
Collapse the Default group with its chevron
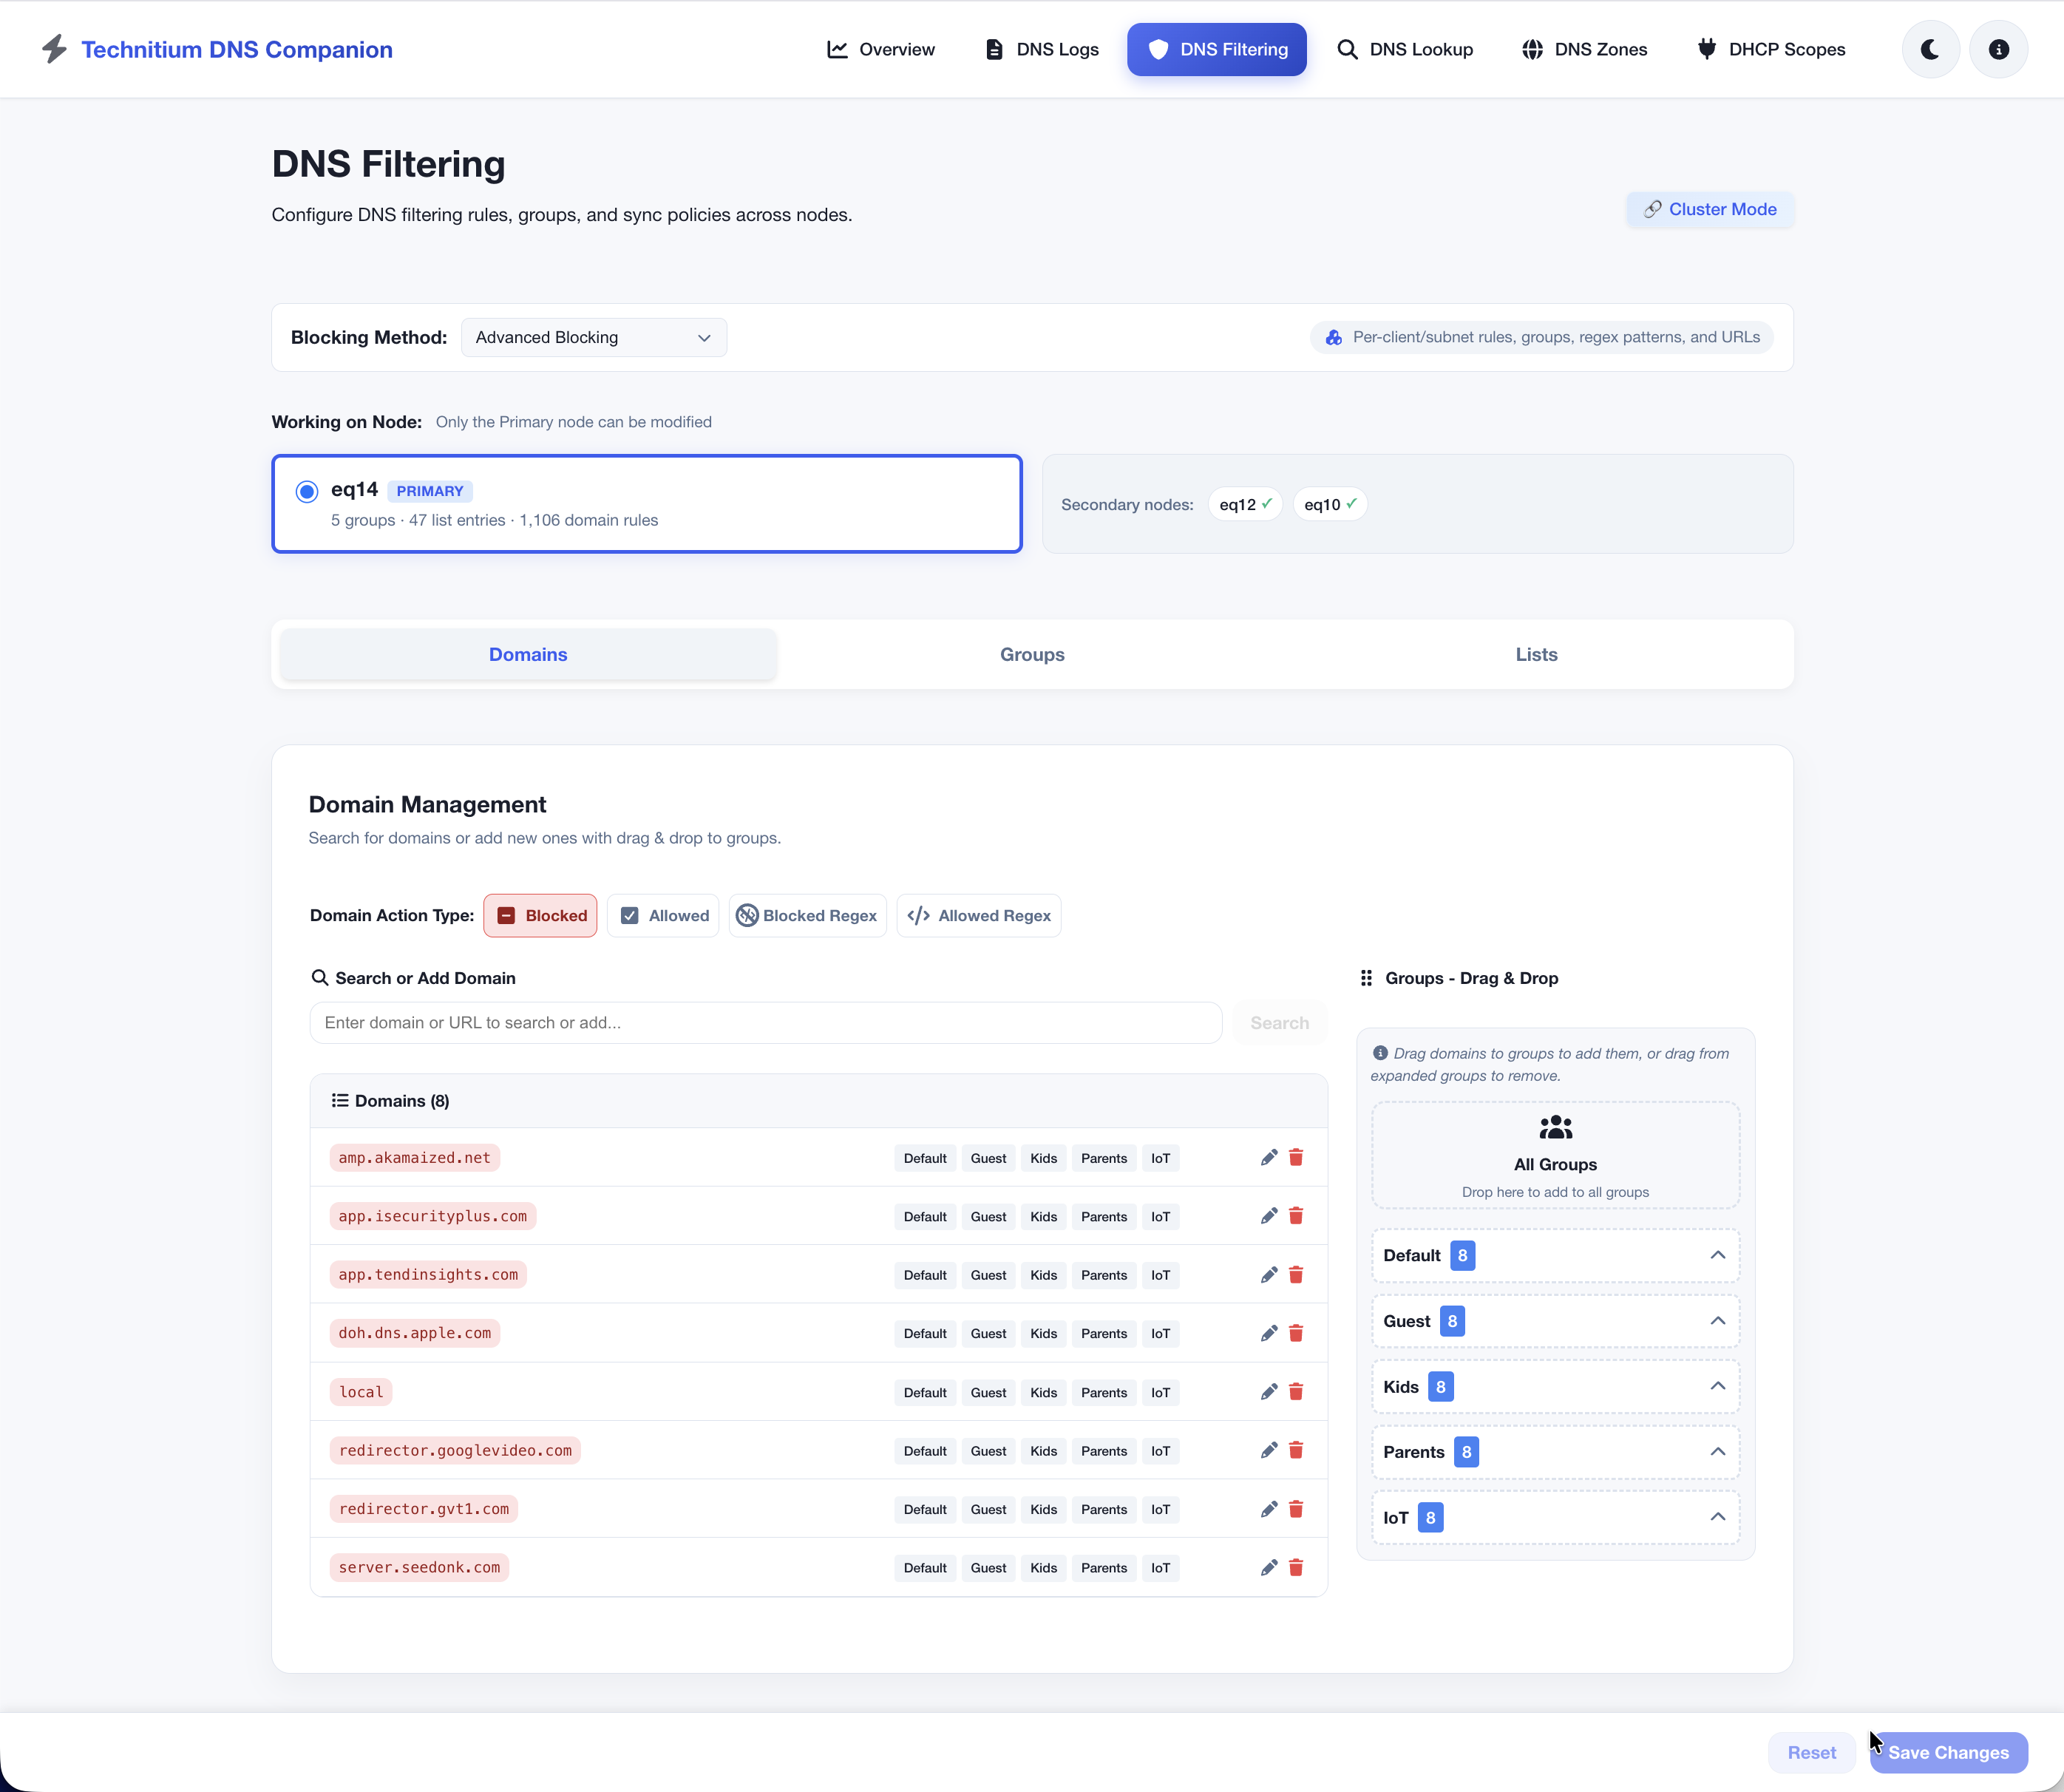pyautogui.click(x=1718, y=1255)
